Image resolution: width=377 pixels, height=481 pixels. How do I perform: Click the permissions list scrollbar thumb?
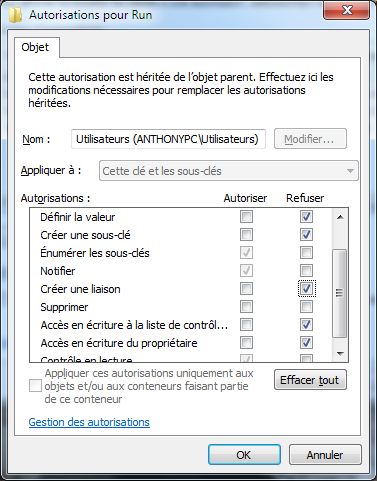pos(340,293)
